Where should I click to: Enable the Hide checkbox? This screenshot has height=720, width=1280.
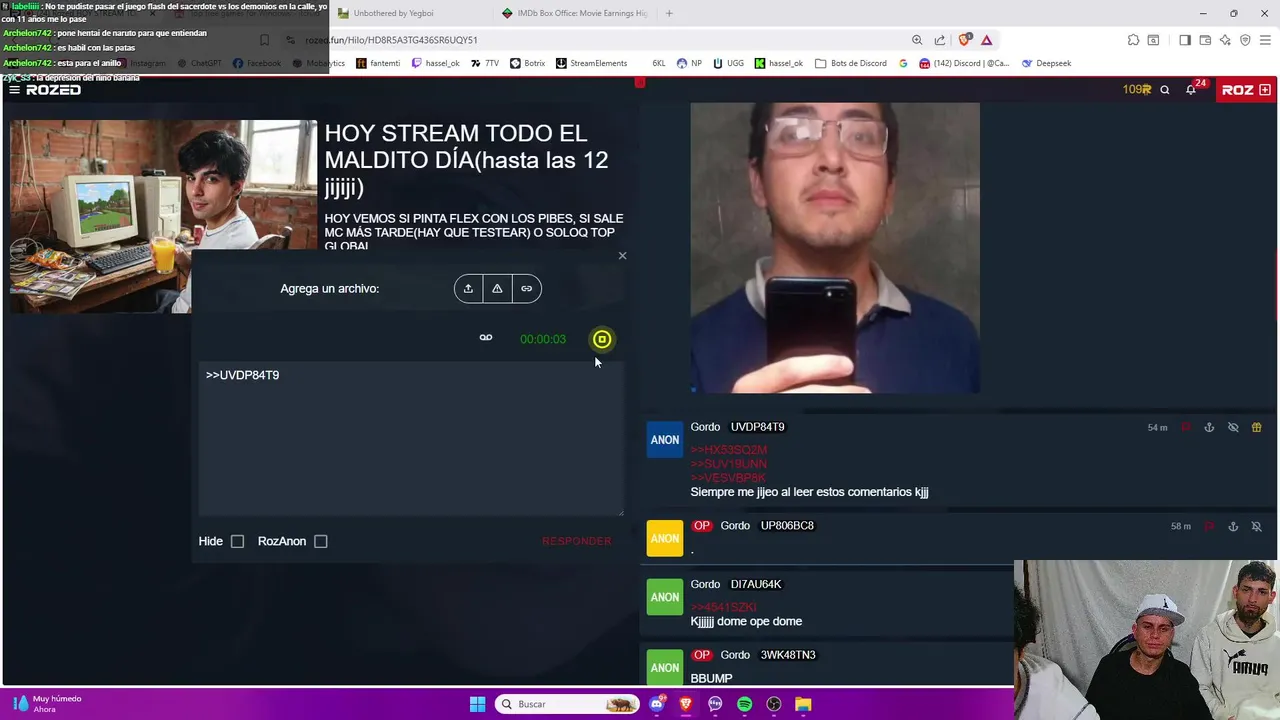coord(237,541)
